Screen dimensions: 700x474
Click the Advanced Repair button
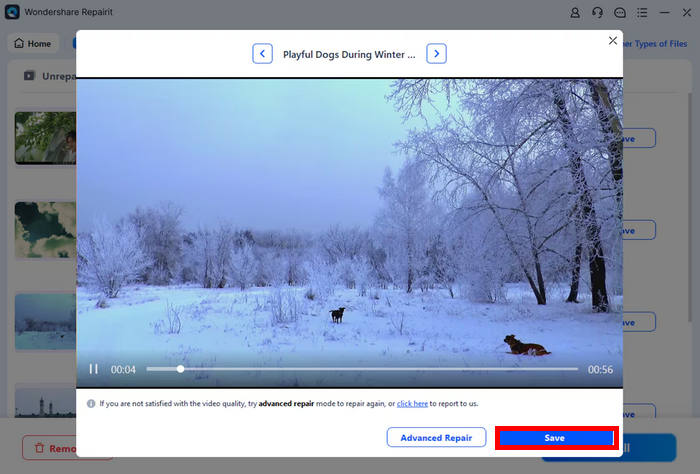436,438
